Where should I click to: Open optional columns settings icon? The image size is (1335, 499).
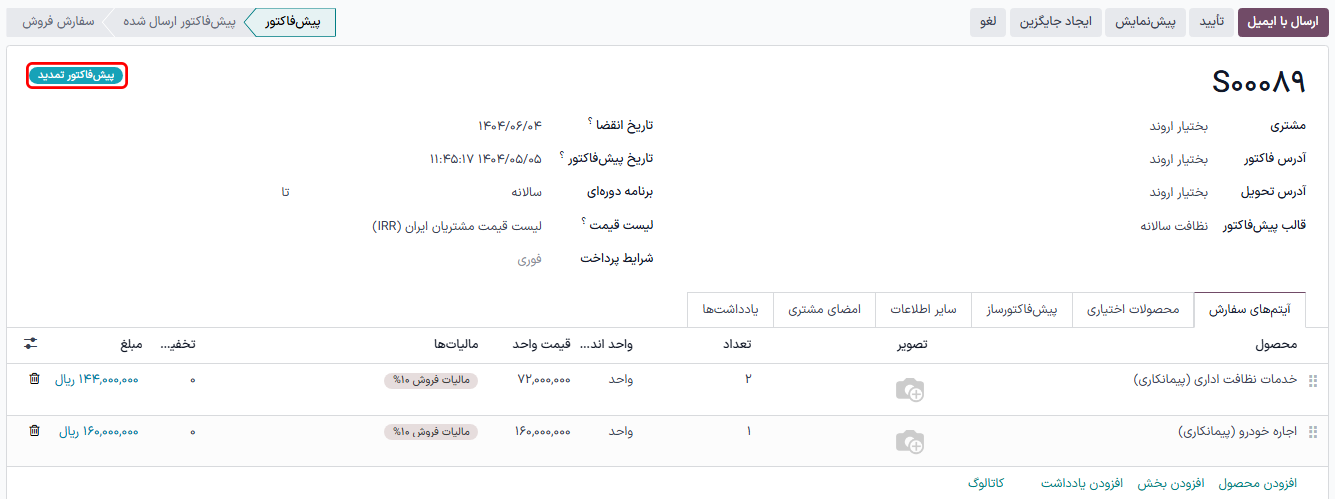[x=31, y=344]
